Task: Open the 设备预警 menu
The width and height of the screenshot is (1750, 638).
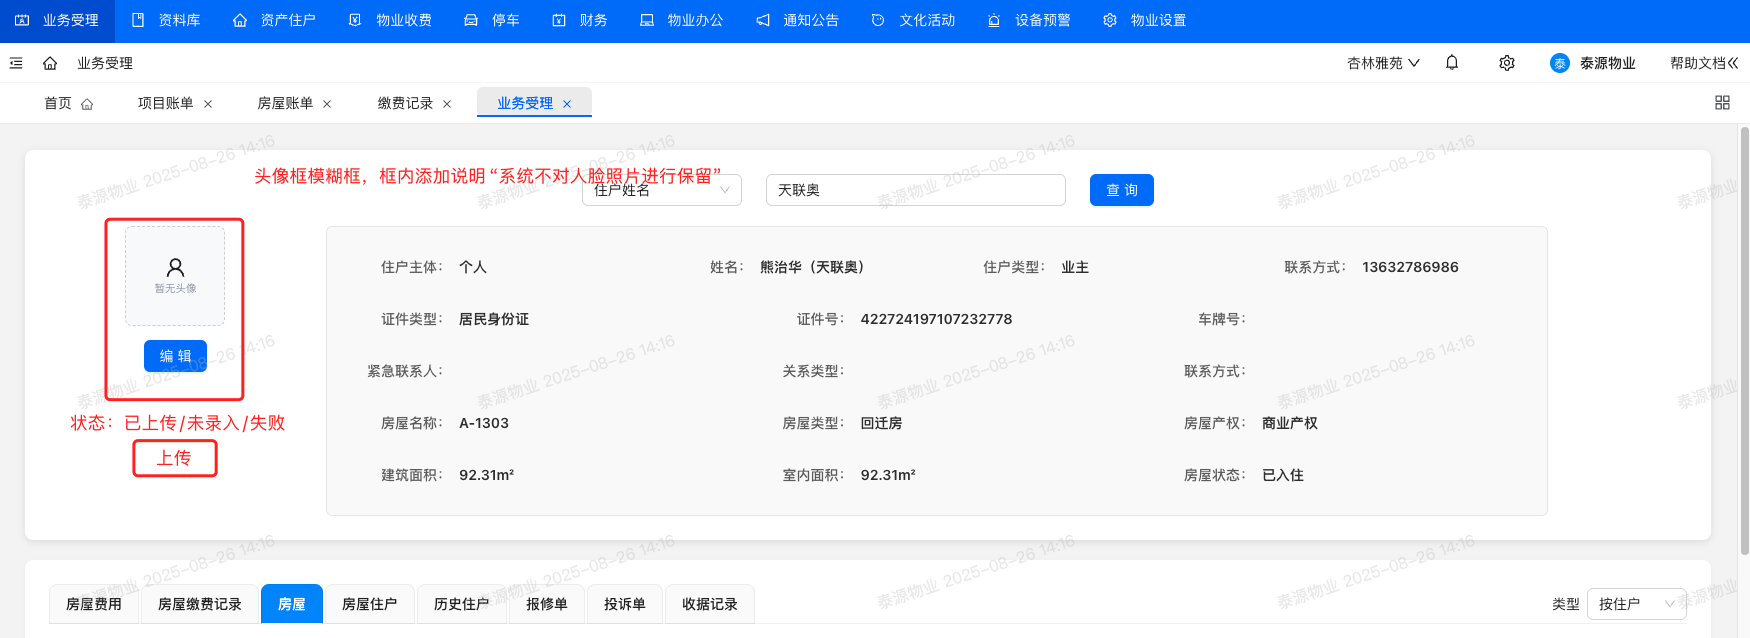Action: tap(1030, 20)
